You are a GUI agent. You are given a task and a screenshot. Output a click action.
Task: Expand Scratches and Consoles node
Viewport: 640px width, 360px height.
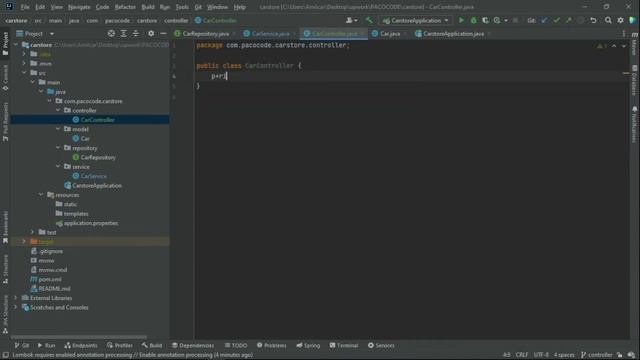pyautogui.click(x=16, y=307)
